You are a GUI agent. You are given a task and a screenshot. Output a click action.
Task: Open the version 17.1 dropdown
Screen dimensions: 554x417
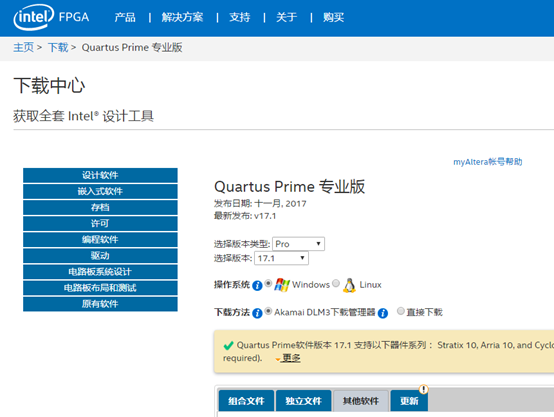[281, 258]
